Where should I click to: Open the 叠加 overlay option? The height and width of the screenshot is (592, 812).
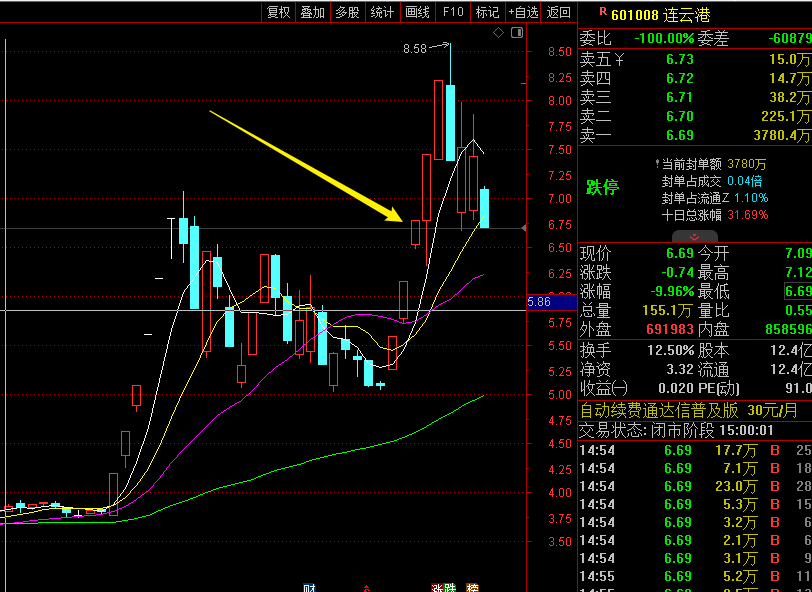tap(313, 12)
